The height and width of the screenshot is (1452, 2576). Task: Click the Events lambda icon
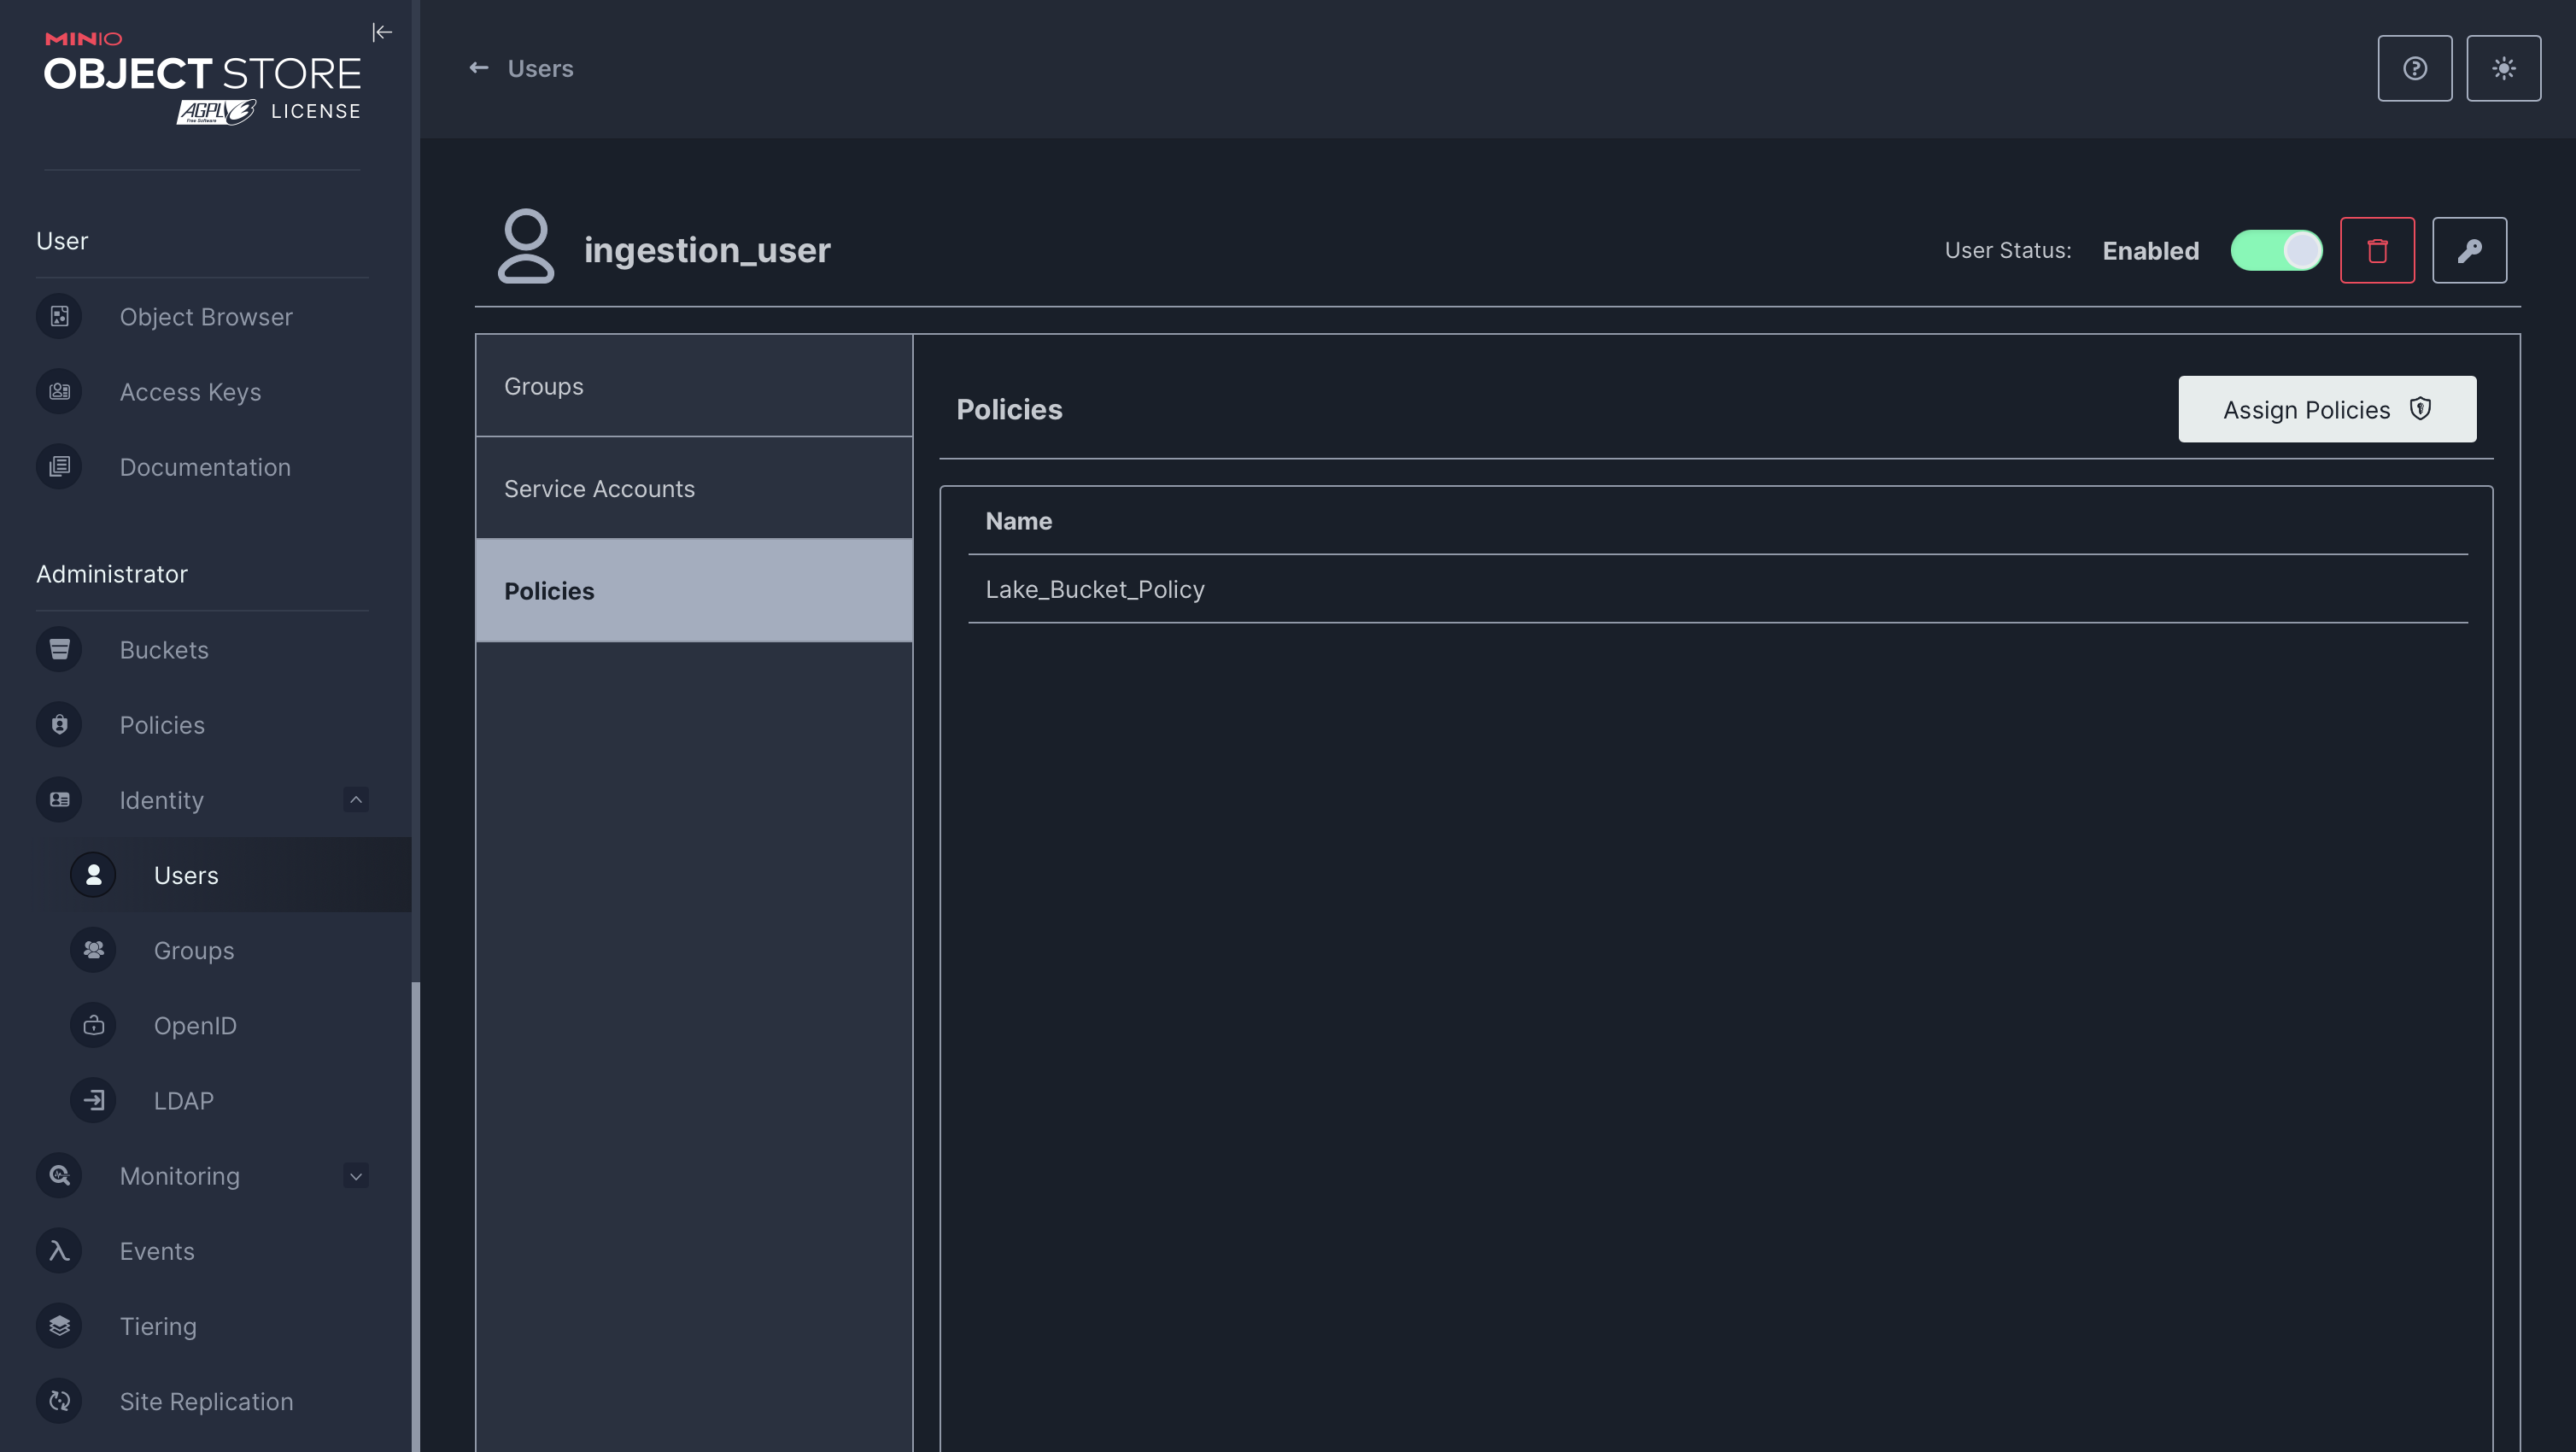[x=59, y=1250]
